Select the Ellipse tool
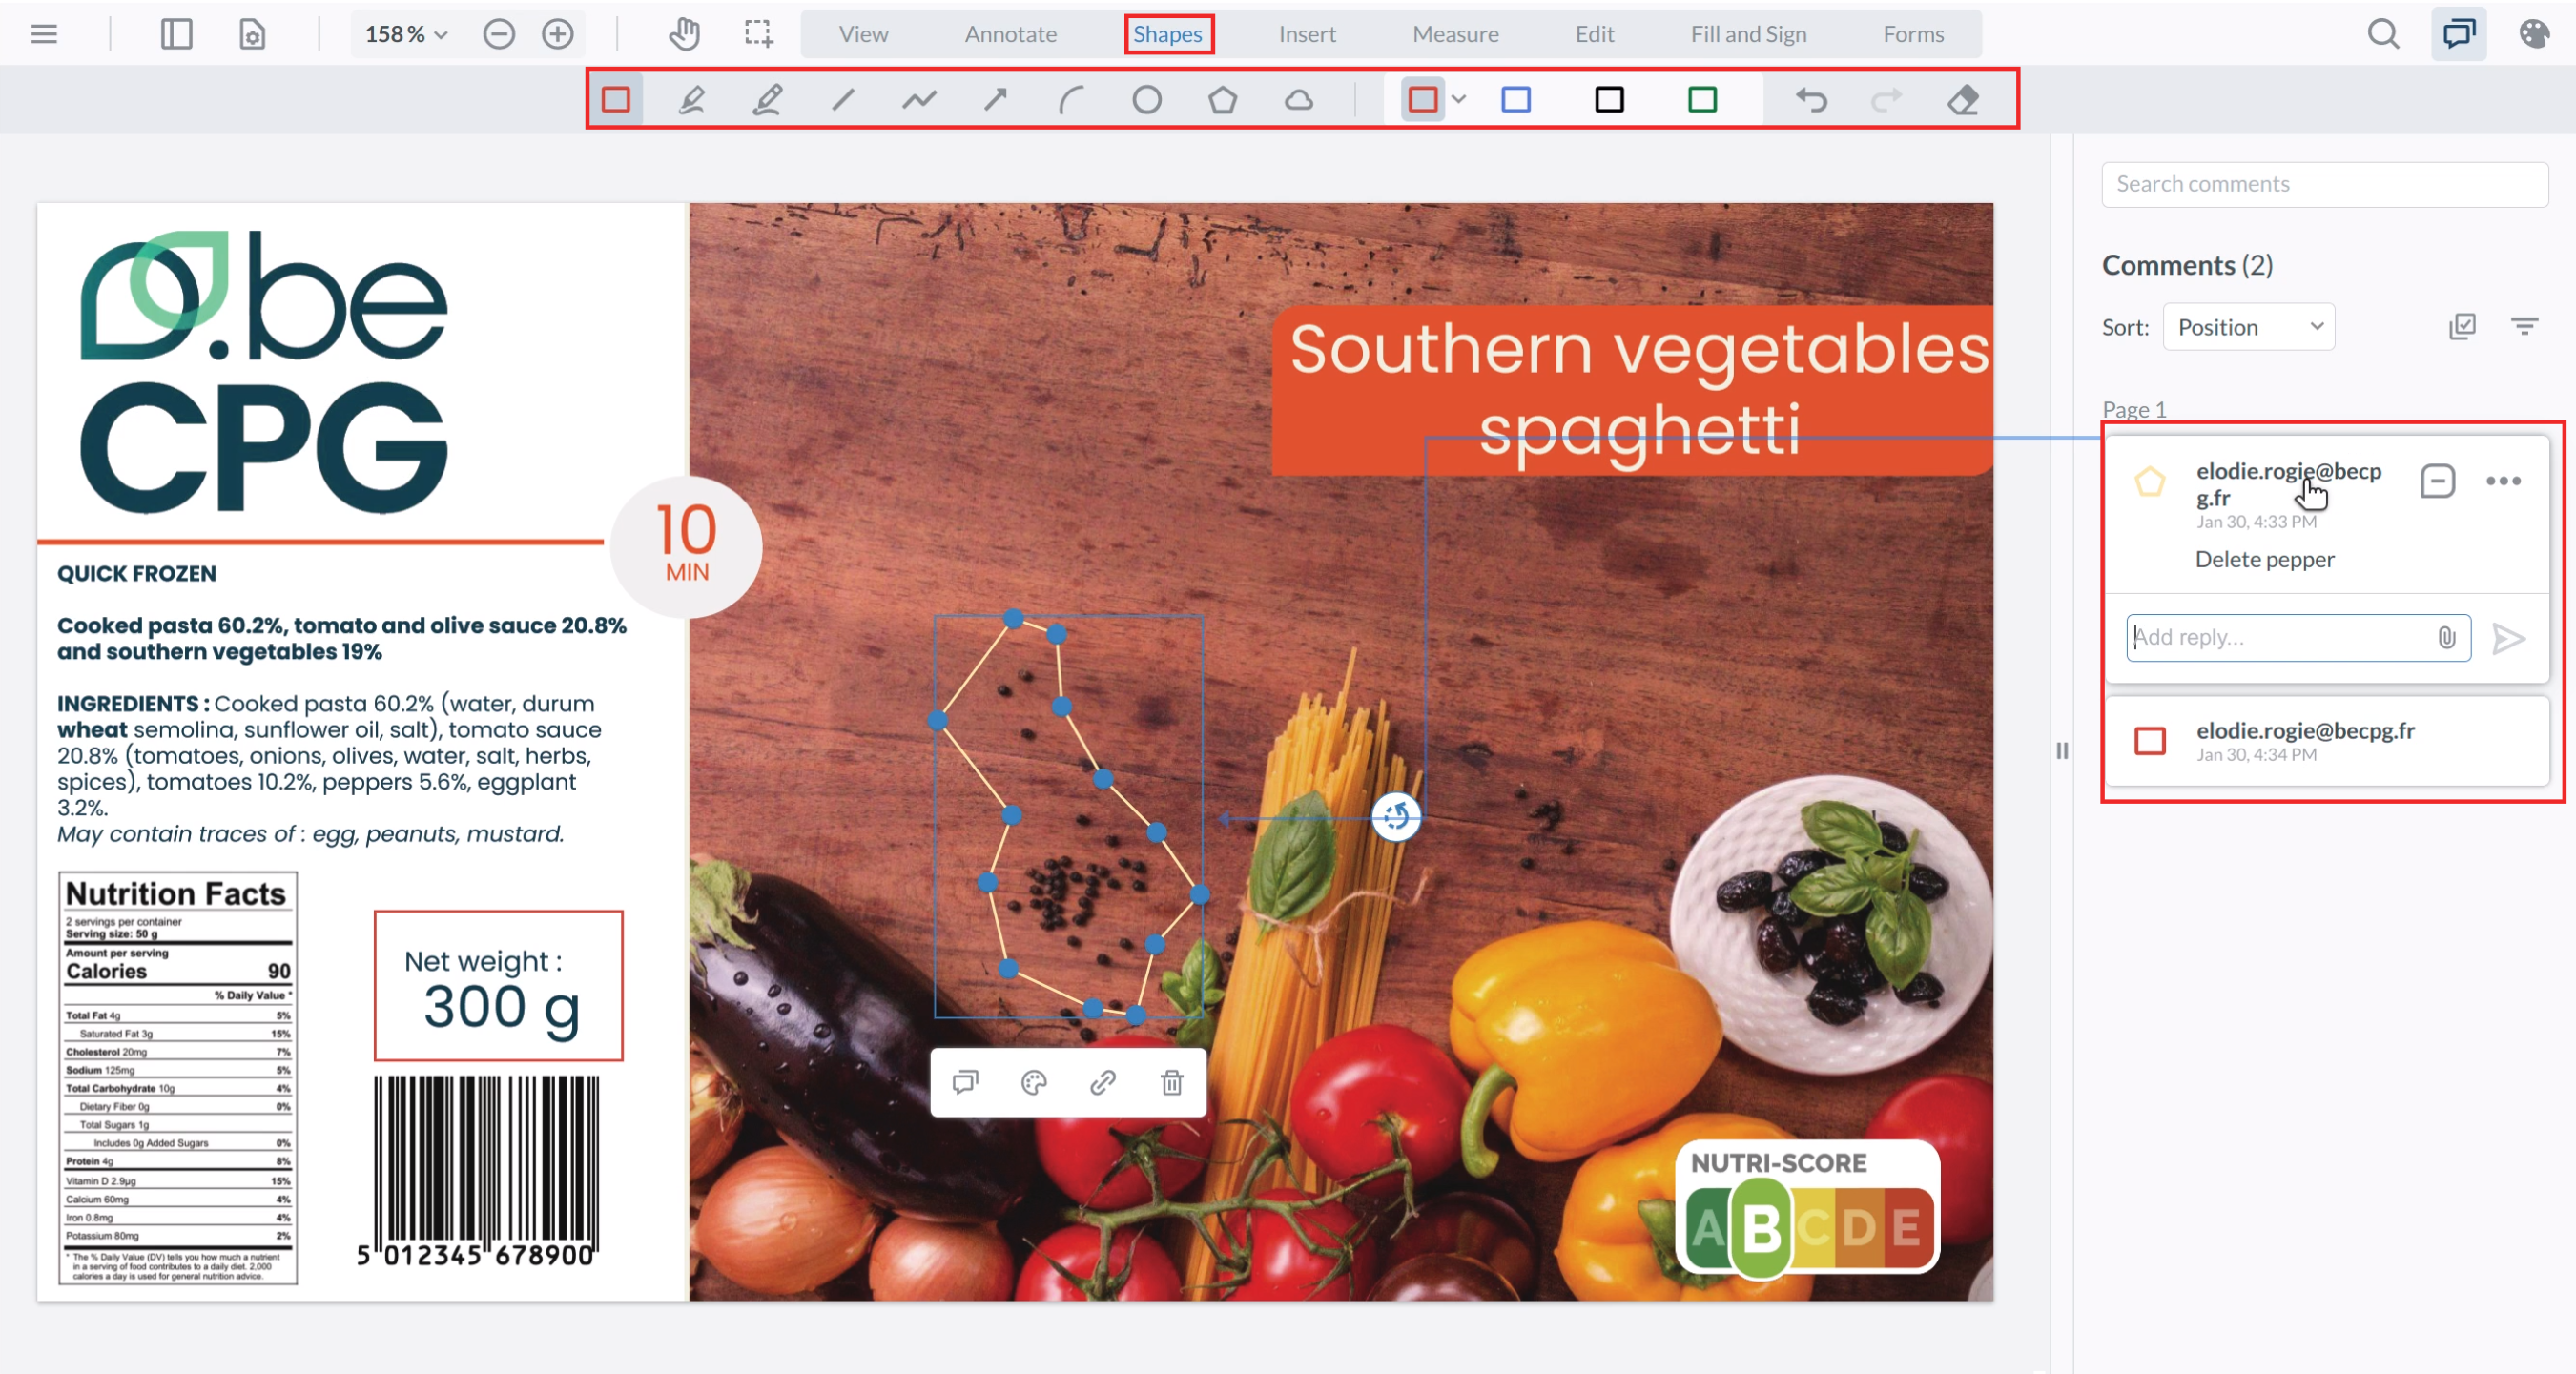Image resolution: width=2576 pixels, height=1374 pixels. pyautogui.click(x=1147, y=99)
